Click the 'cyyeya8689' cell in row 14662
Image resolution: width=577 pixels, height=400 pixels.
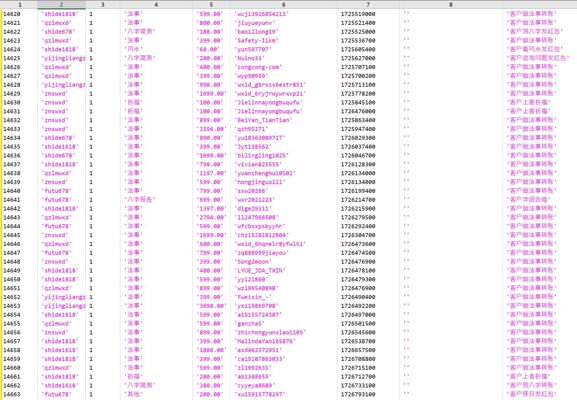coord(255,386)
